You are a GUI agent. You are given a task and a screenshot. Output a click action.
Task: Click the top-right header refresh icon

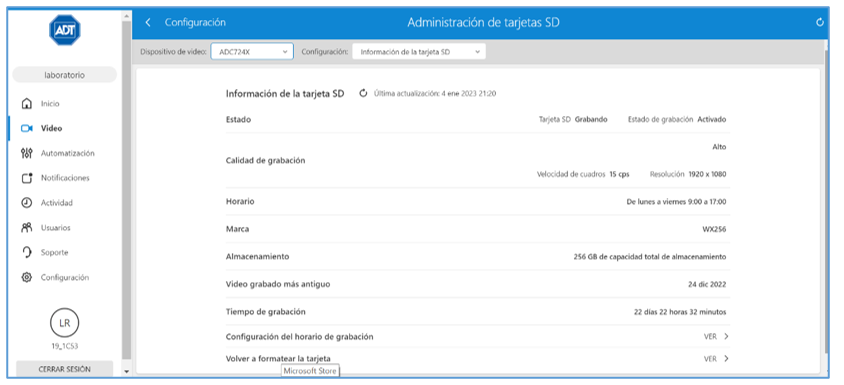[820, 23]
